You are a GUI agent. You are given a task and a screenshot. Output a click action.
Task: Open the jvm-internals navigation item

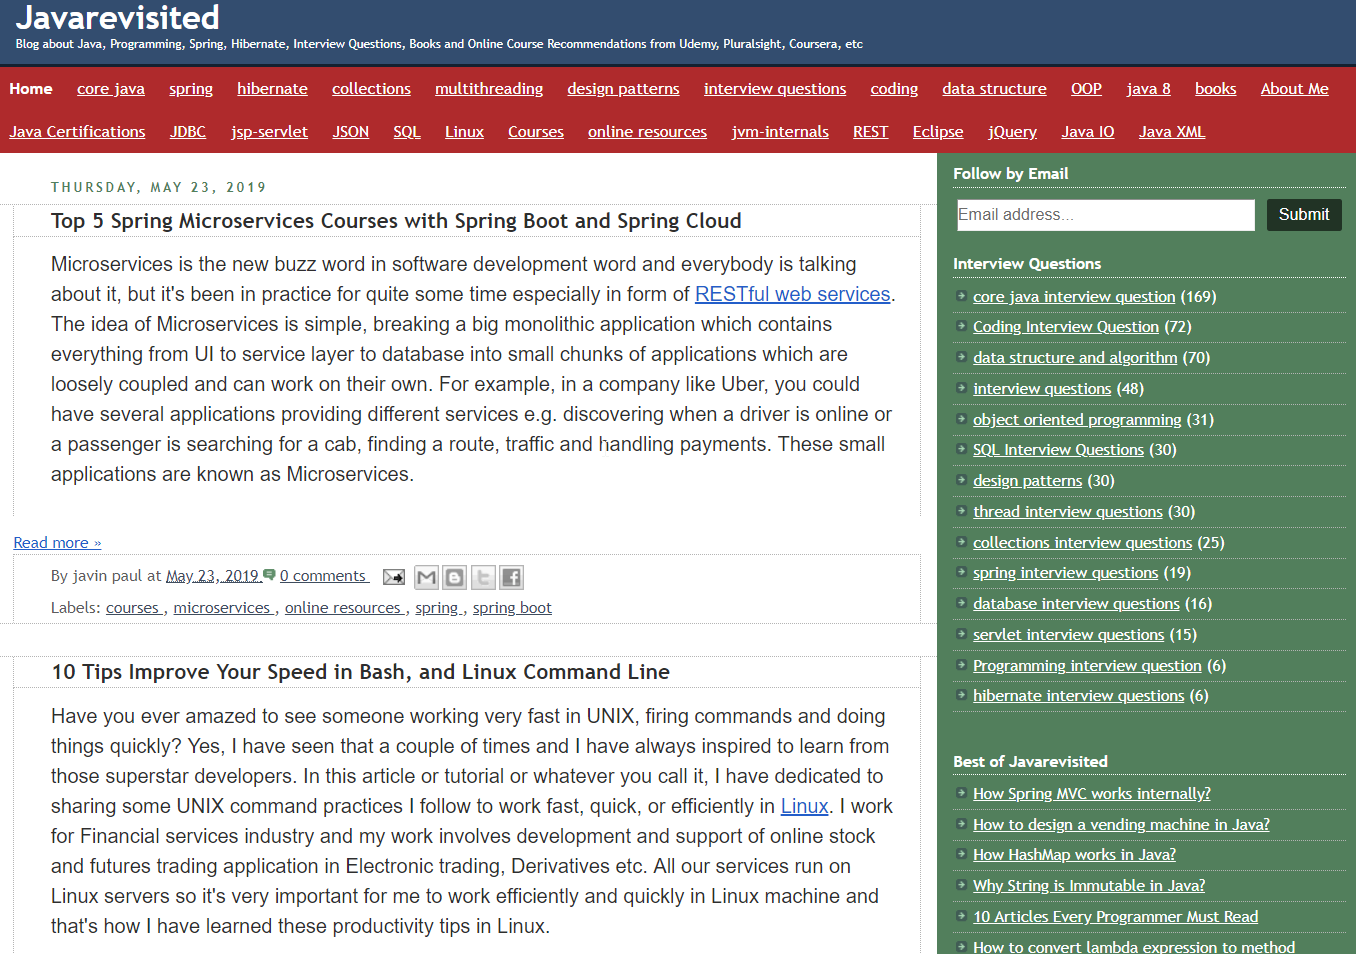(x=780, y=132)
